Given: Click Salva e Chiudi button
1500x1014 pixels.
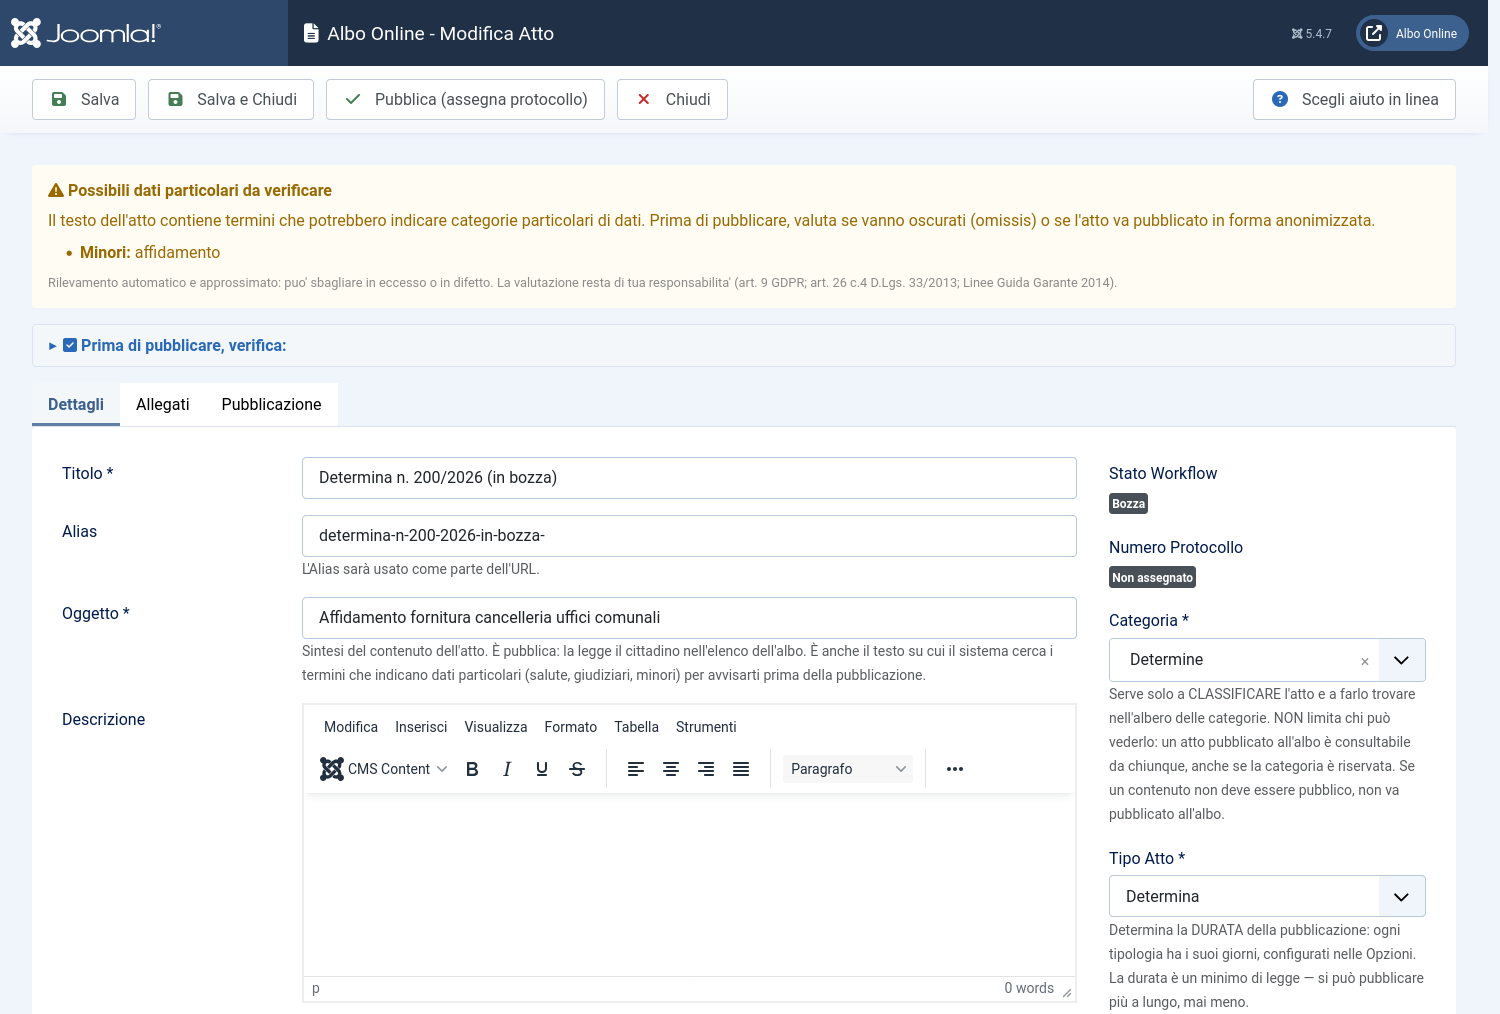Looking at the screenshot, I should point(231,99).
